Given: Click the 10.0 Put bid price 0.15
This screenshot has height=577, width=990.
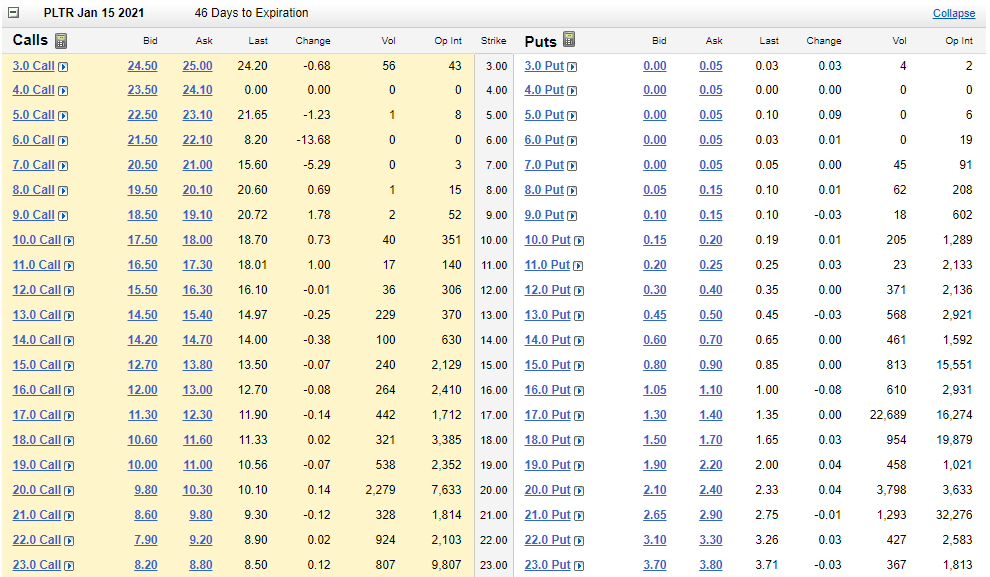Looking at the screenshot, I should pyautogui.click(x=655, y=240).
